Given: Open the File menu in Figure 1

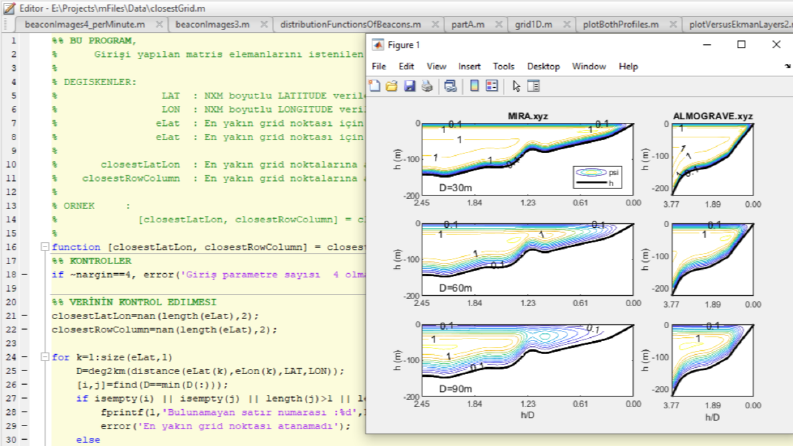Looking at the screenshot, I should click(x=379, y=66).
